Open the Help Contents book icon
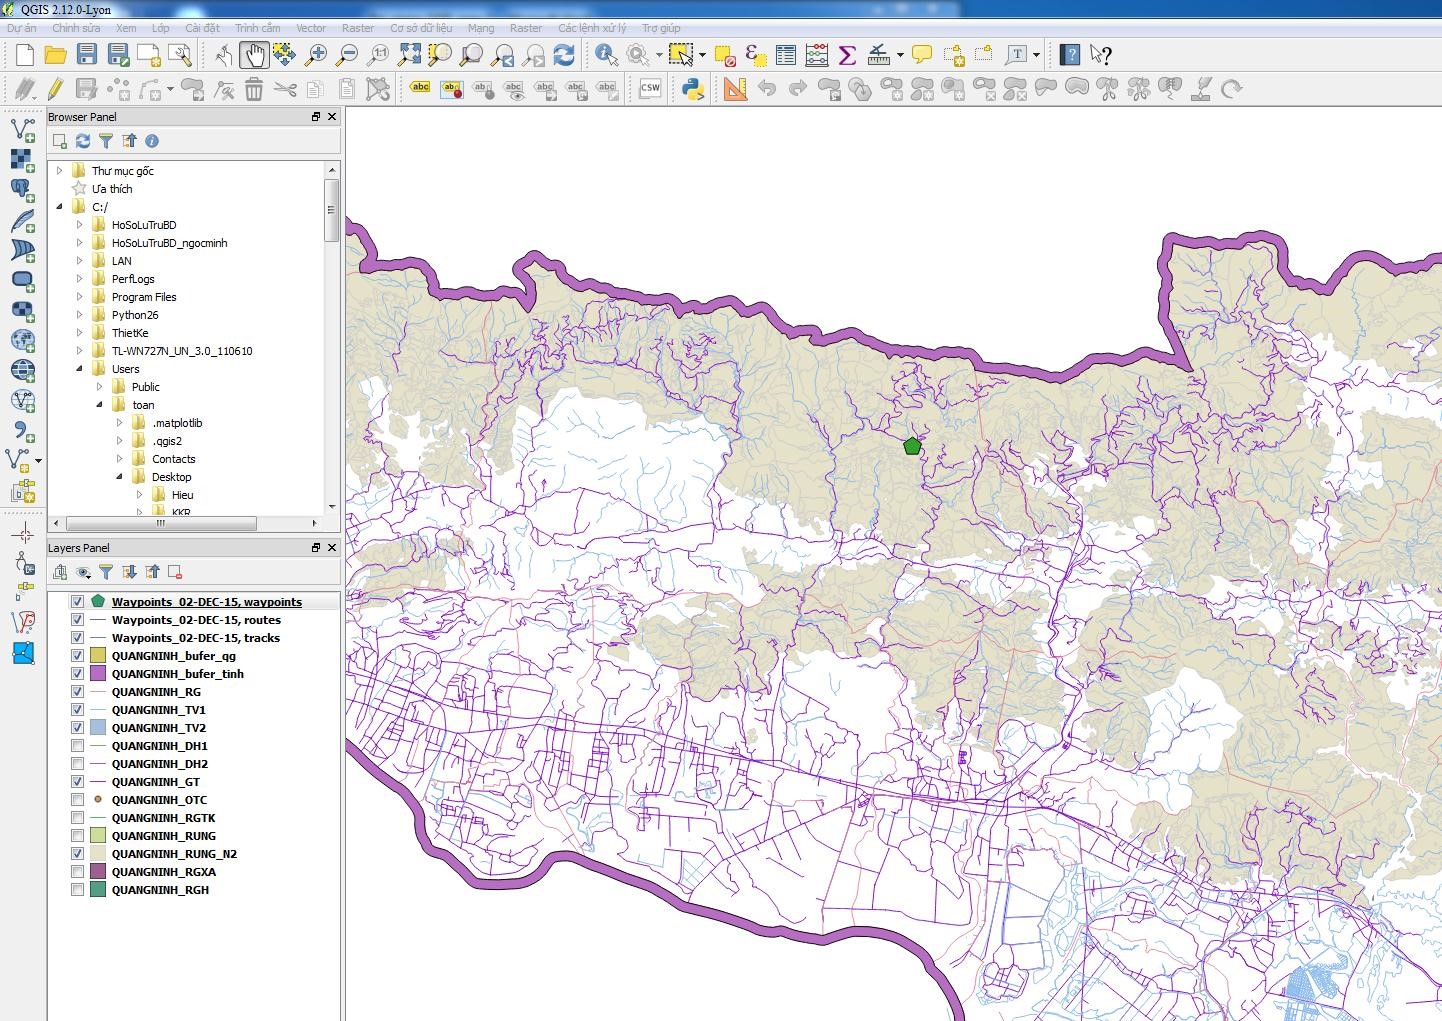The width and height of the screenshot is (1442, 1021). 1070,55
